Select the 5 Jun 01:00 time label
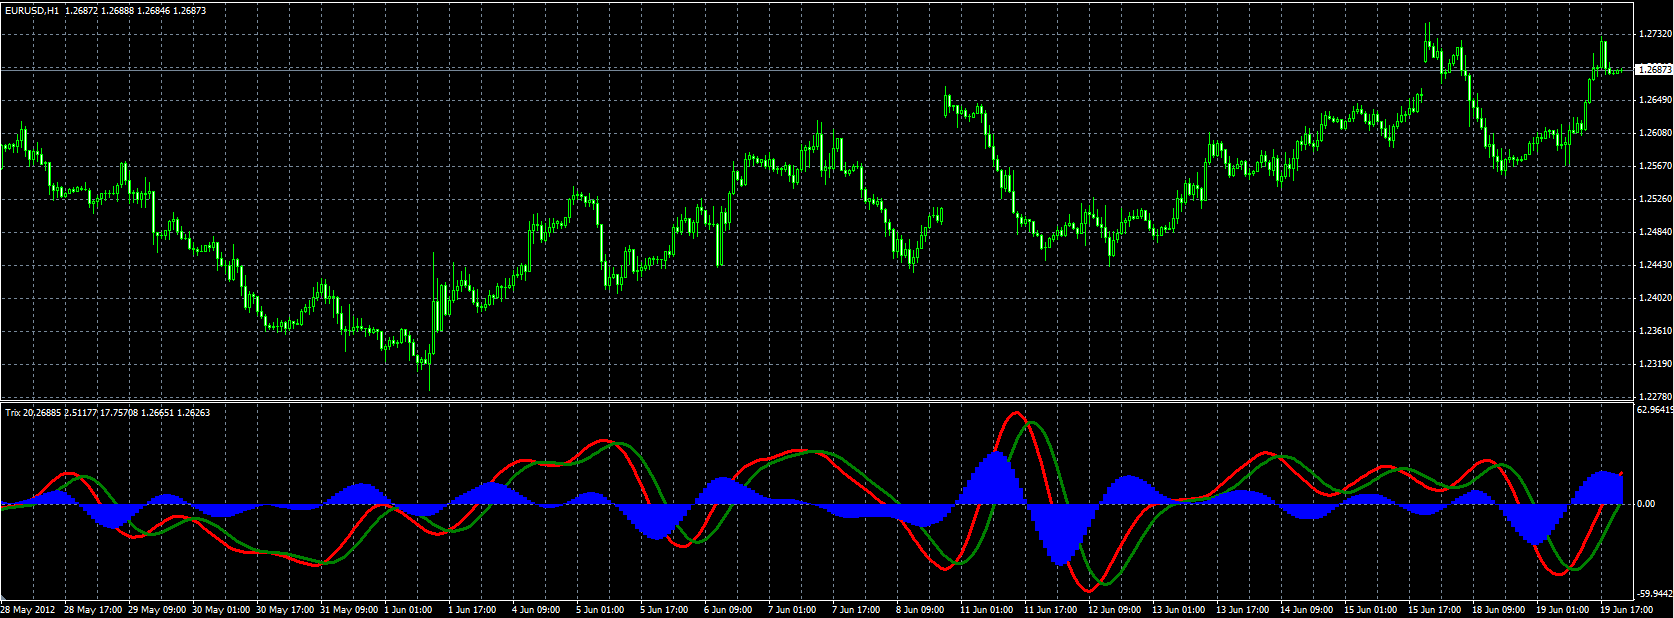Screen dimensions: 1674x618 click(600, 610)
